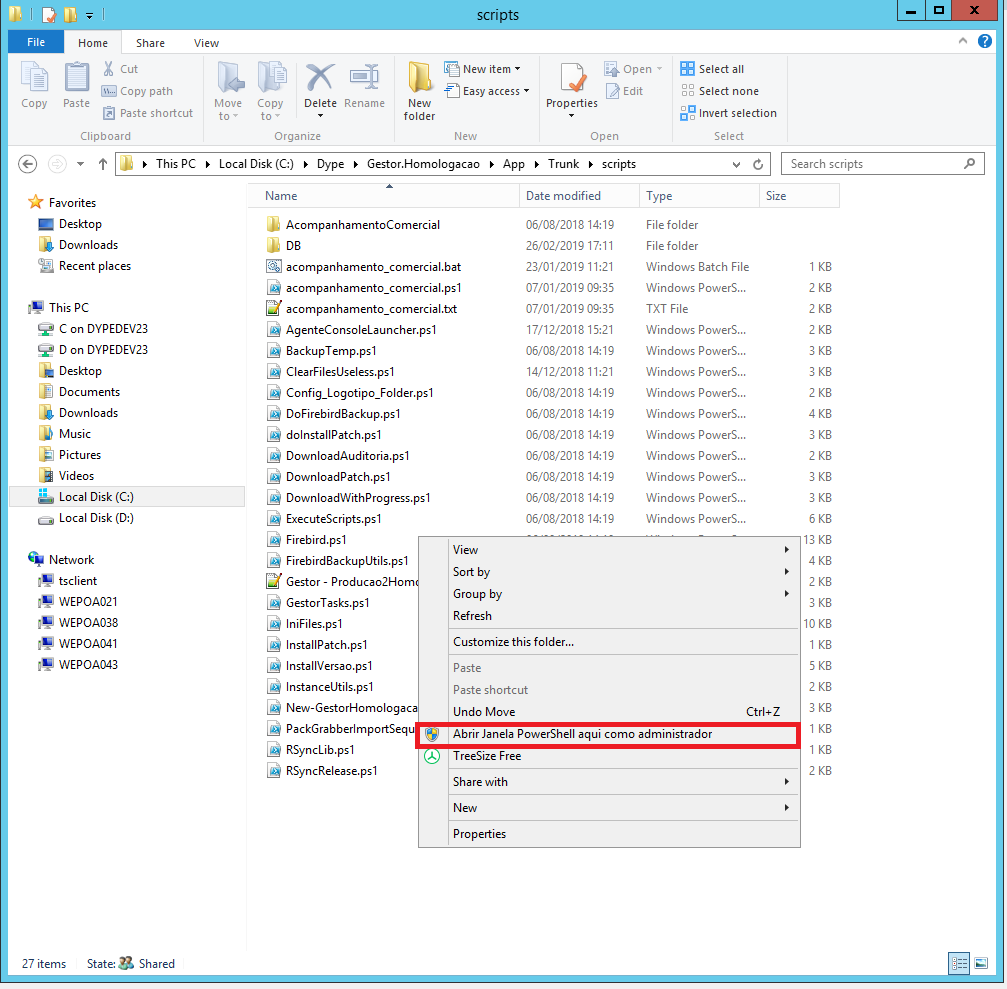1007x989 pixels.
Task: Expand the Delete button dropdown arrow
Action: coord(320,116)
